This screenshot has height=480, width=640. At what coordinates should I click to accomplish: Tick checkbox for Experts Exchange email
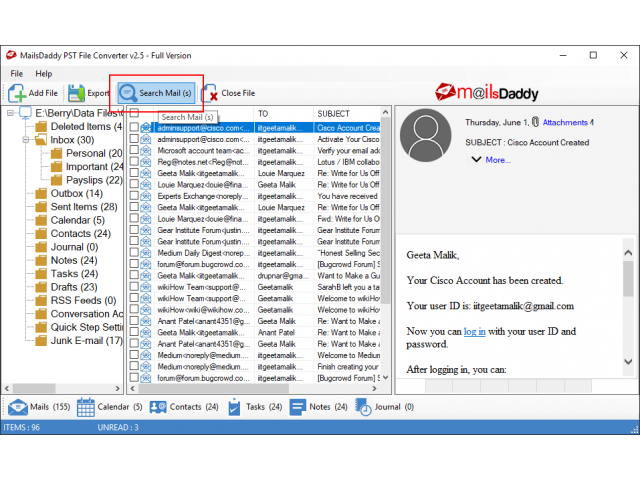134,196
